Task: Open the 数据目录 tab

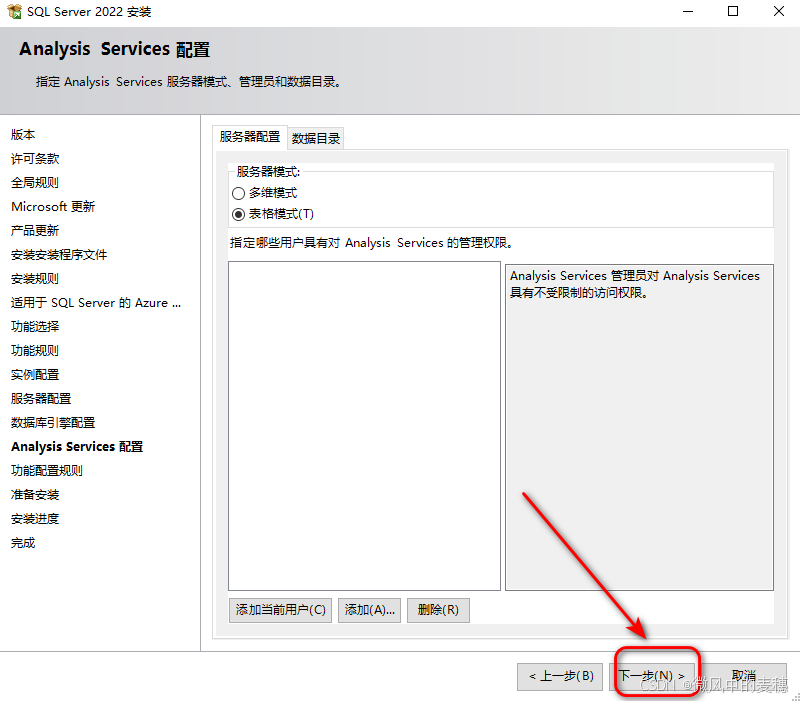Action: point(316,138)
